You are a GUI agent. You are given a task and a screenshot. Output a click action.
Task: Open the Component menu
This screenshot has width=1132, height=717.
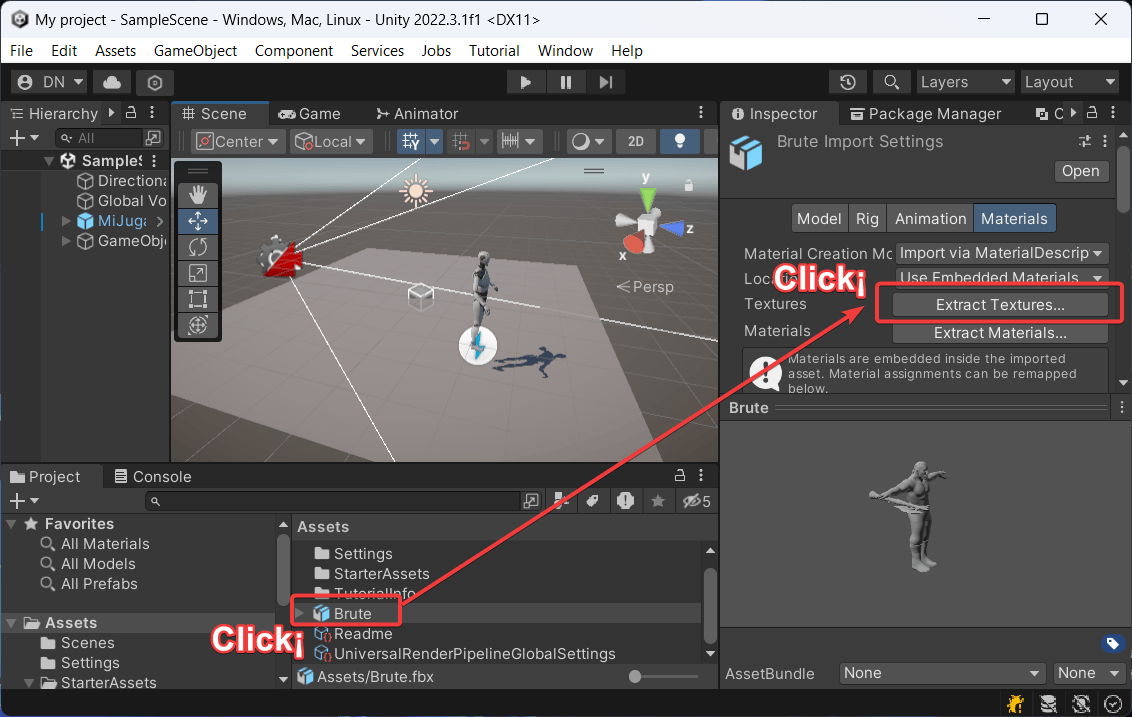pyautogui.click(x=294, y=51)
